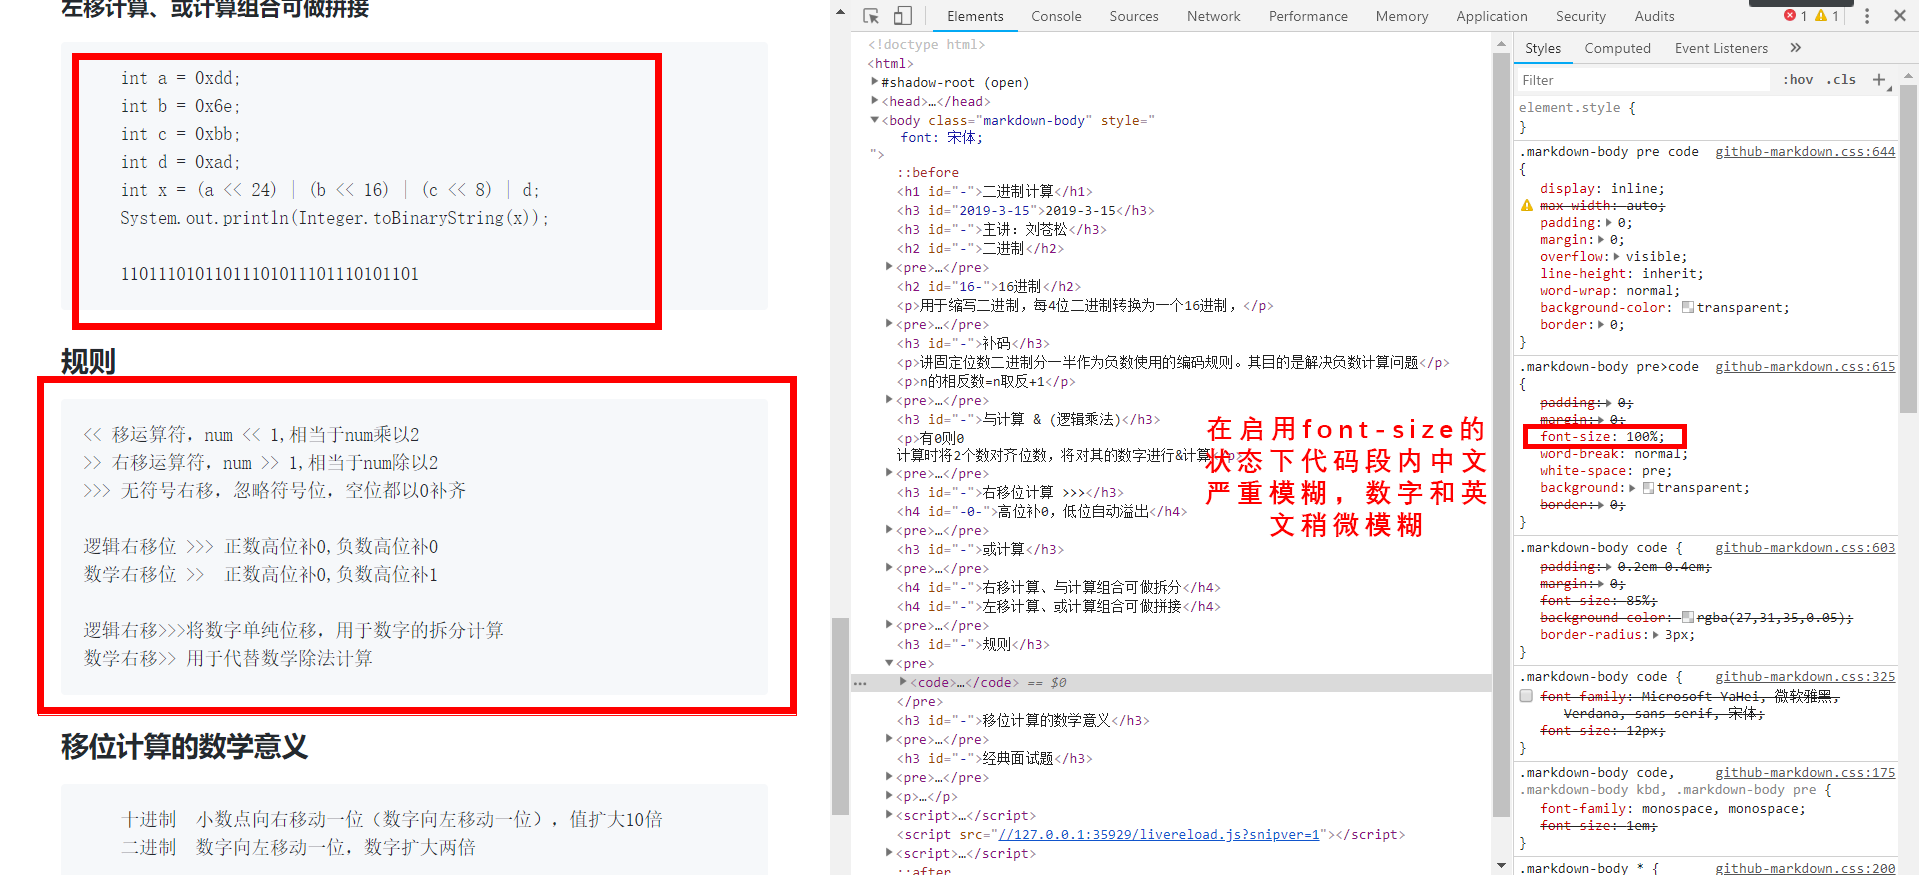Expand the first script node above the livereload script
This screenshot has width=1919, height=875.
889,815
